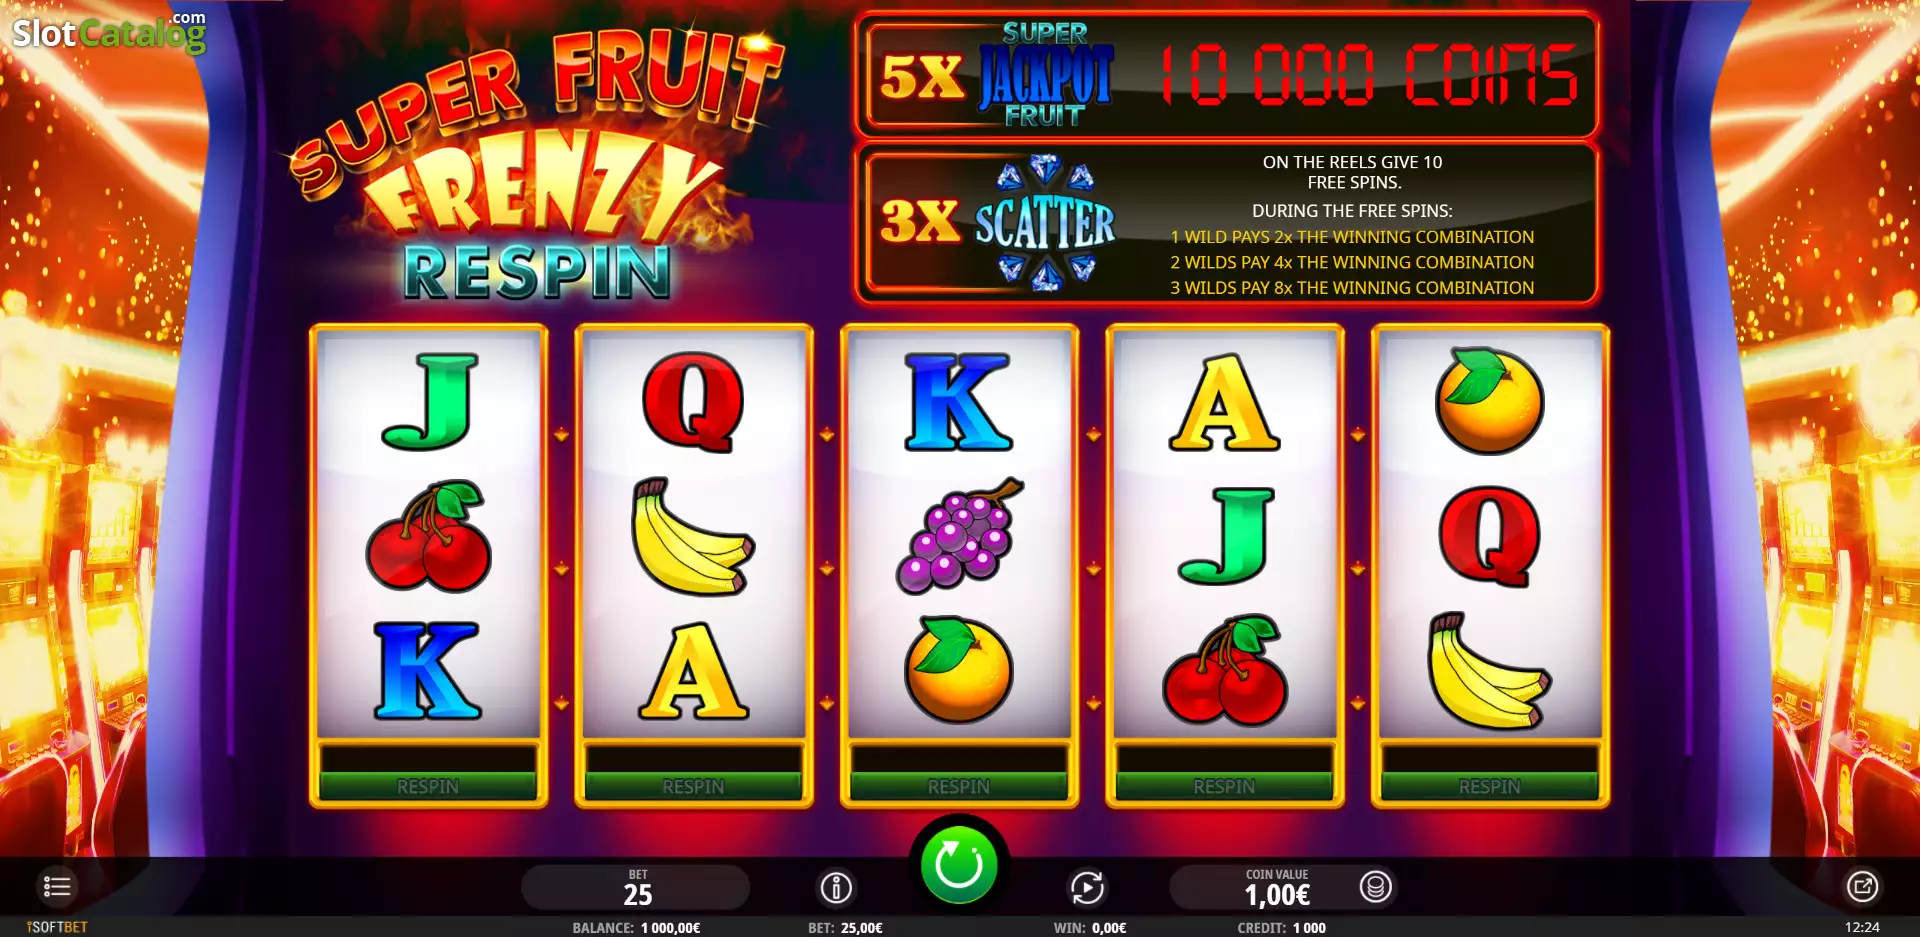Image resolution: width=1920 pixels, height=937 pixels.
Task: Click the 5x Super Jackpot Fruit panel
Action: tap(1226, 75)
